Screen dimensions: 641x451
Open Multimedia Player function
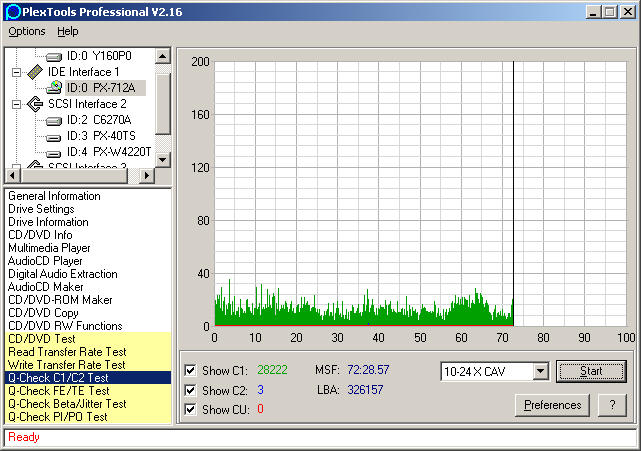click(49, 248)
